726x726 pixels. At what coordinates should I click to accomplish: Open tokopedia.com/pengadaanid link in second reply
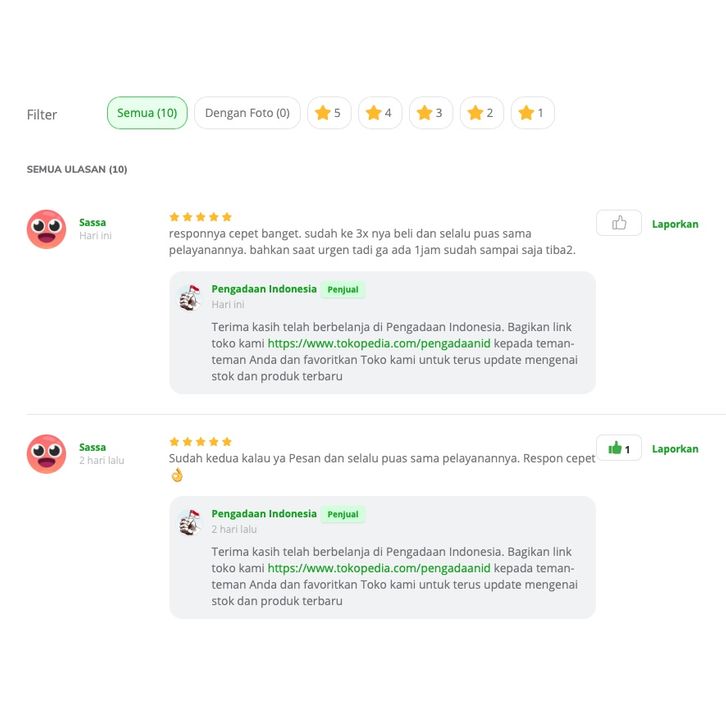click(x=379, y=568)
